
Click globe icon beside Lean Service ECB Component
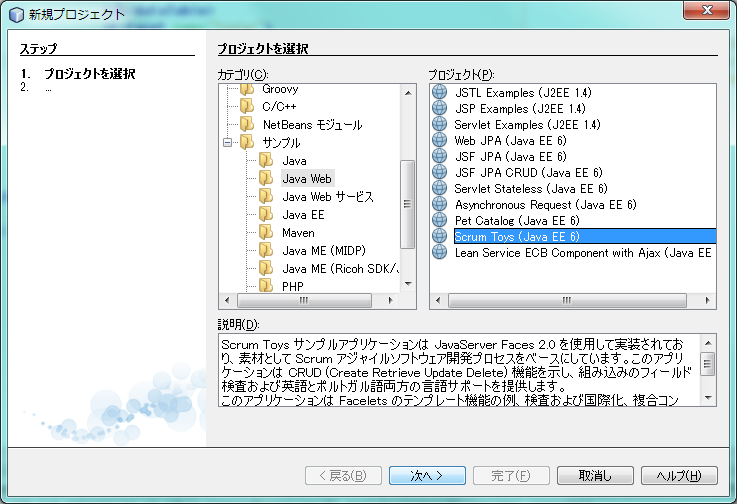click(439, 252)
